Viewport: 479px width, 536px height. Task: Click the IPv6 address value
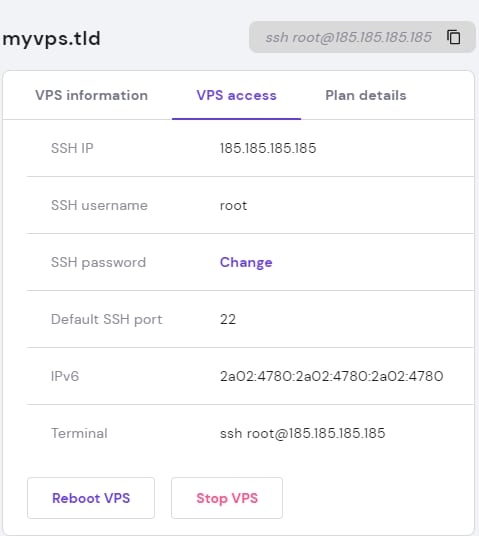(332, 376)
